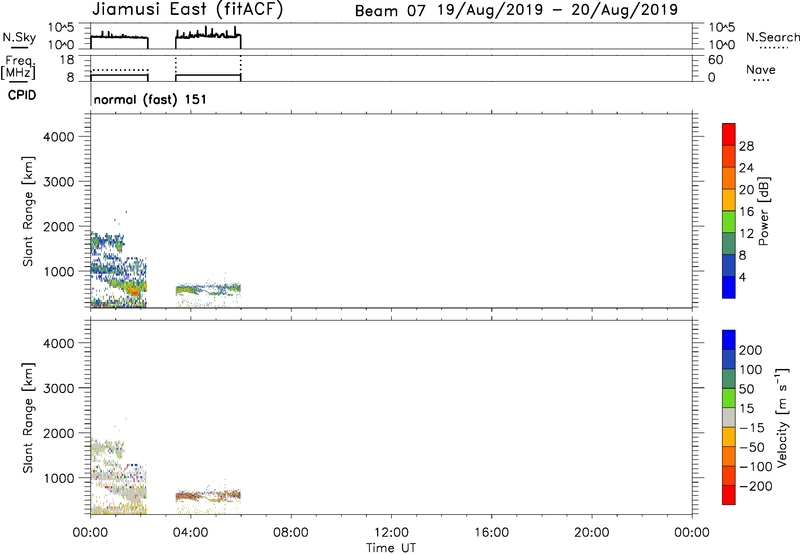Click the -50 label on the velocity colorbar
The image size is (800, 554).
point(752,447)
